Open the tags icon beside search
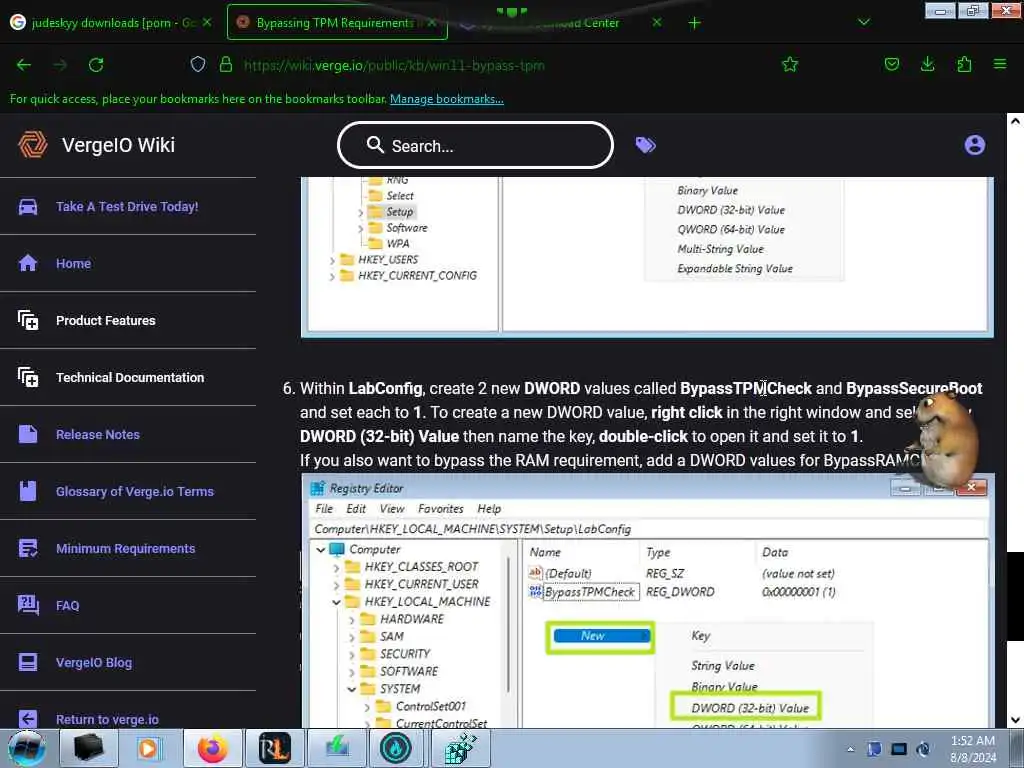 645,145
